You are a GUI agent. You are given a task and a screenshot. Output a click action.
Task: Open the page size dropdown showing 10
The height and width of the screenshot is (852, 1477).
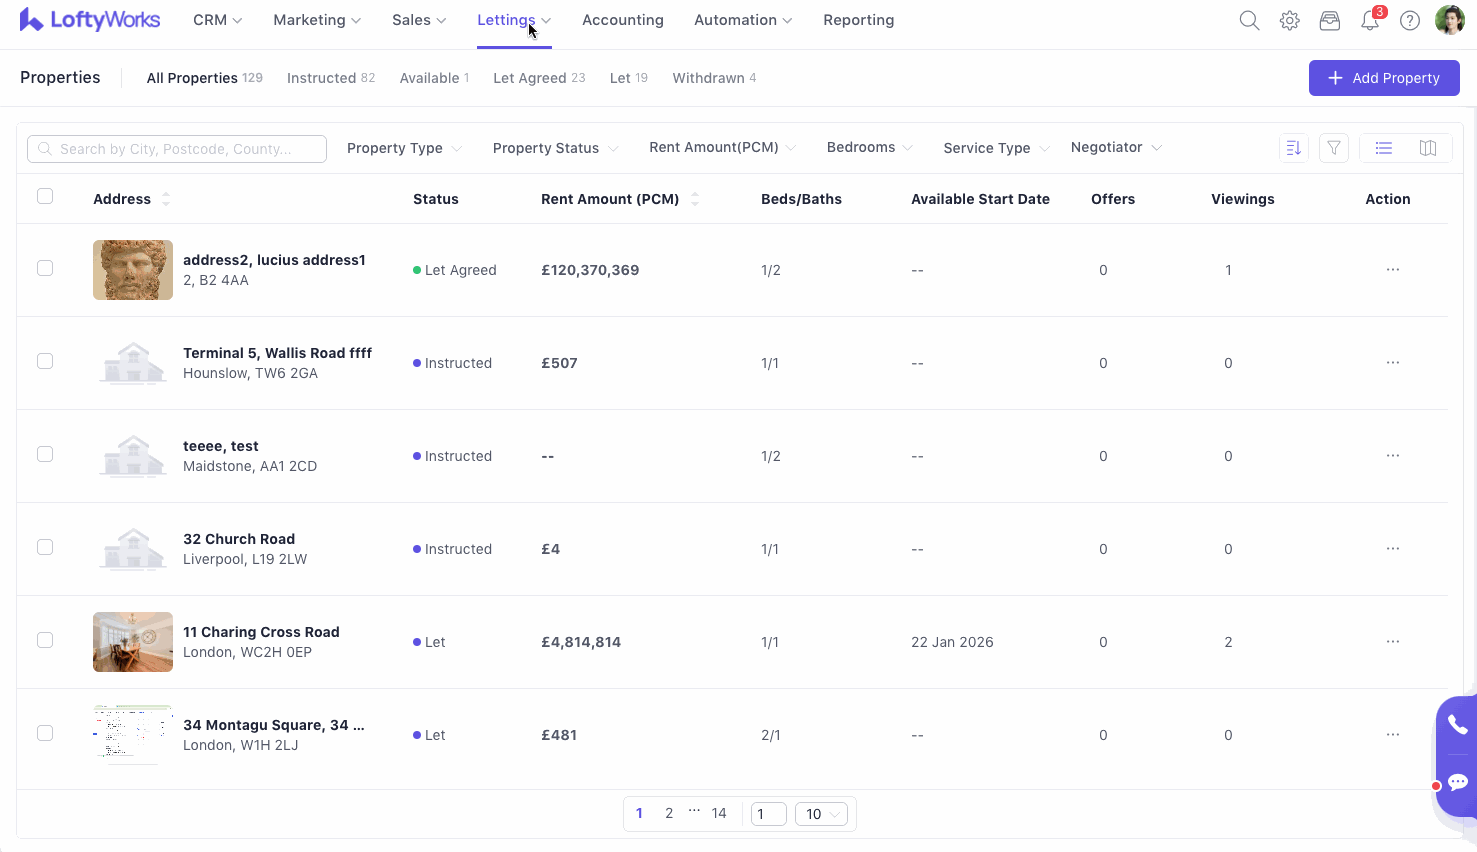[821, 814]
